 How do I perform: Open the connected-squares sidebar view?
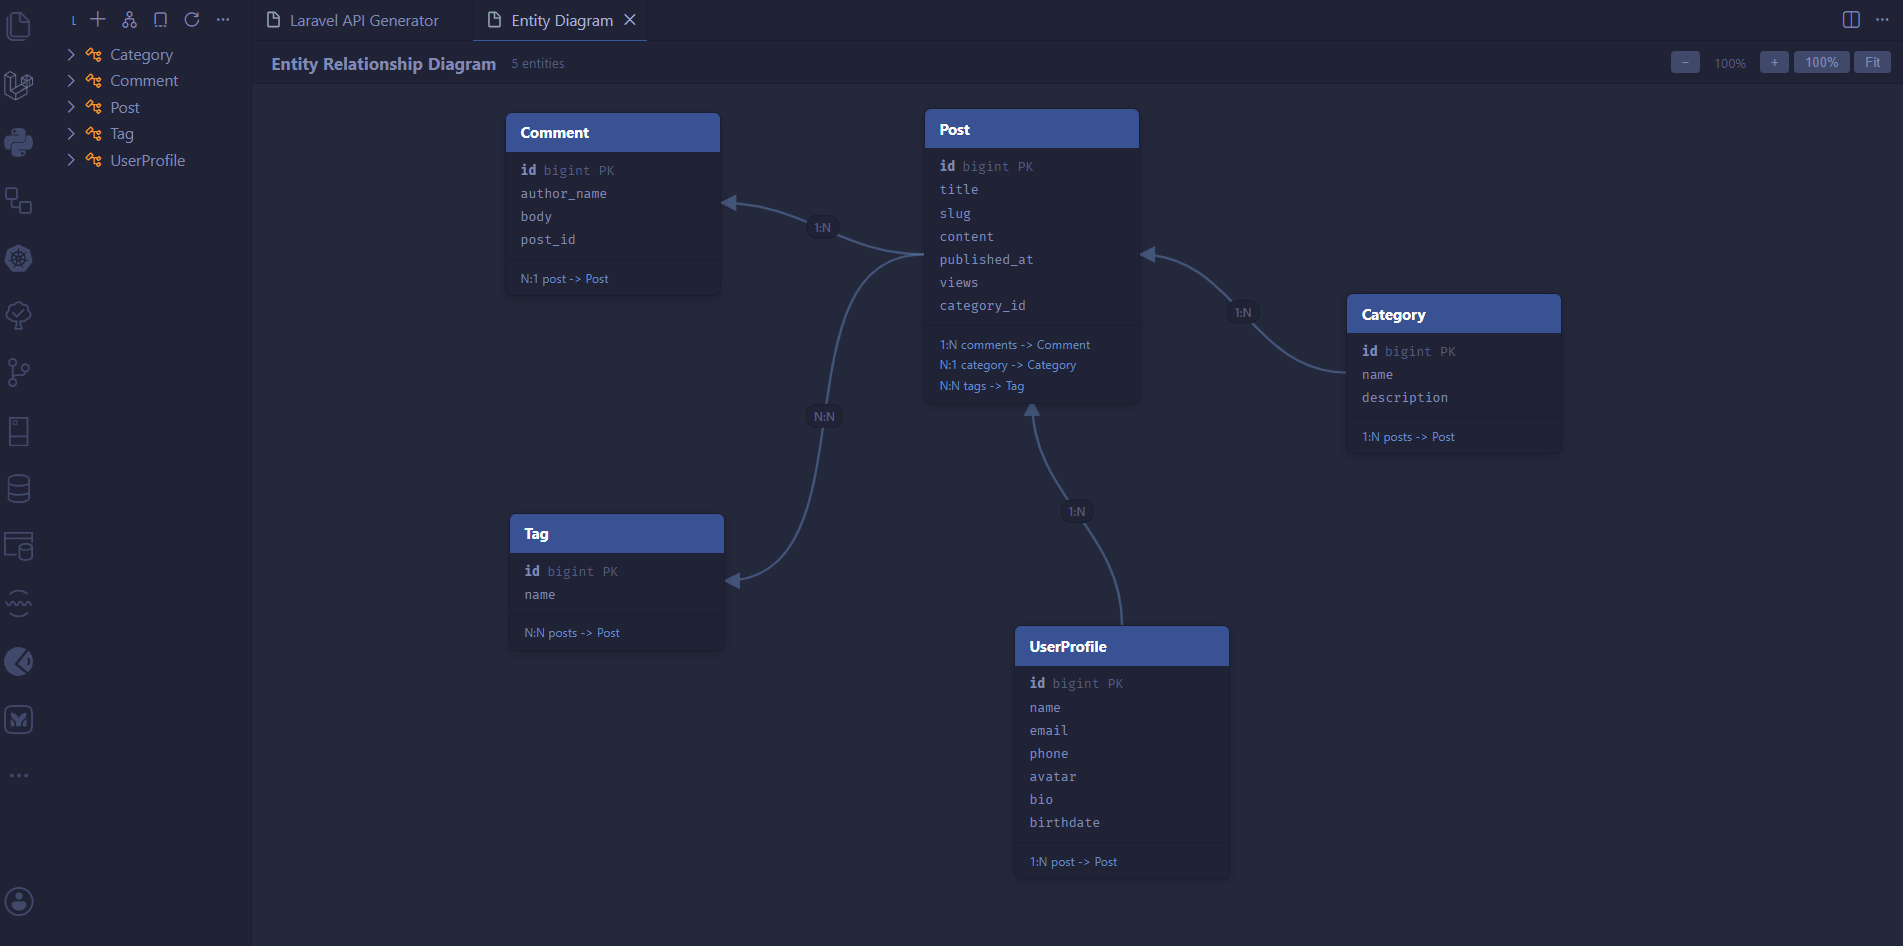18,201
